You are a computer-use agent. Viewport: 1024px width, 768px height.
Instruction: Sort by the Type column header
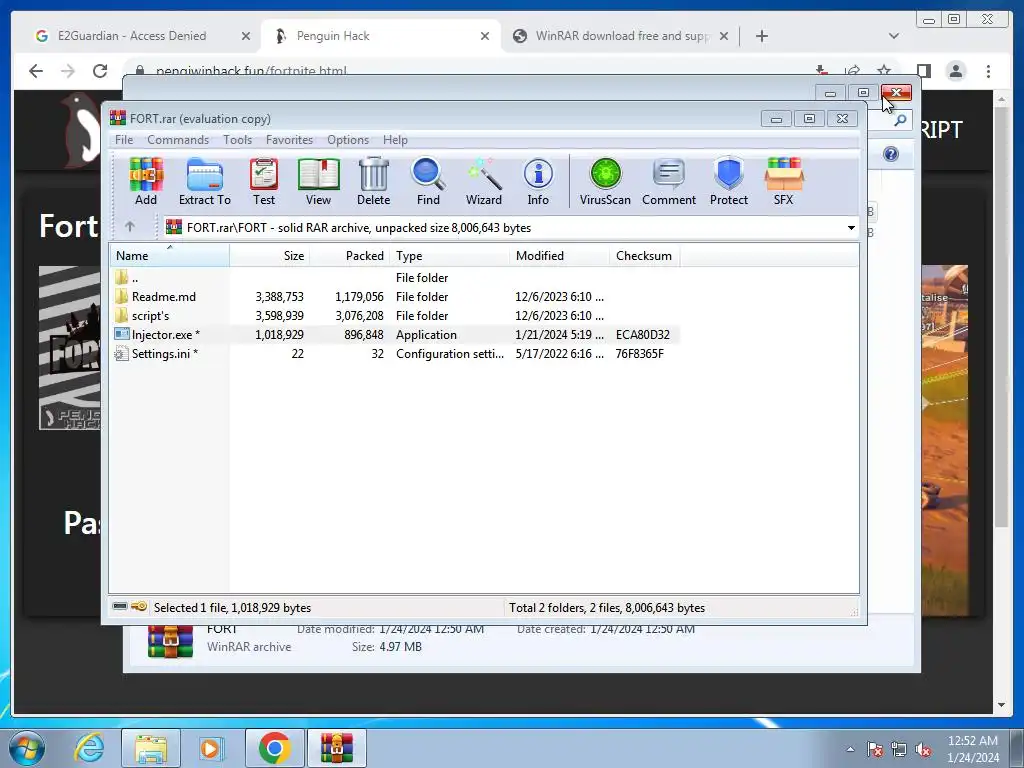449,255
